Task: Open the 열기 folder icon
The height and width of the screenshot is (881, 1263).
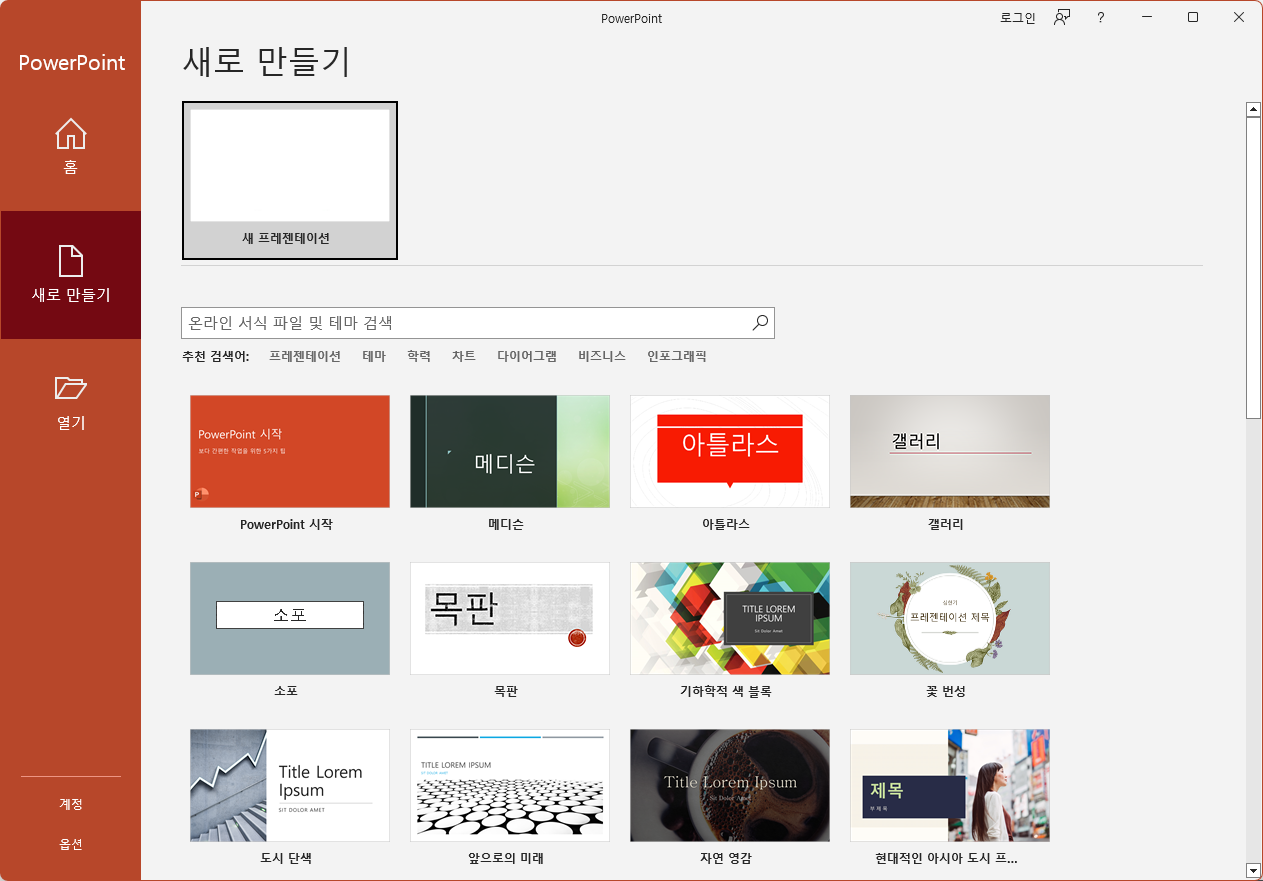Action: click(70, 388)
